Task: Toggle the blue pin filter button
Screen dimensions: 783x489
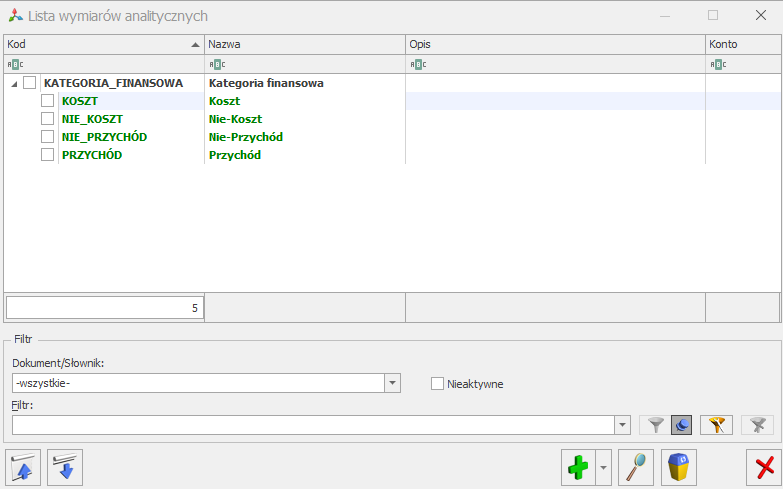Action: (x=682, y=425)
